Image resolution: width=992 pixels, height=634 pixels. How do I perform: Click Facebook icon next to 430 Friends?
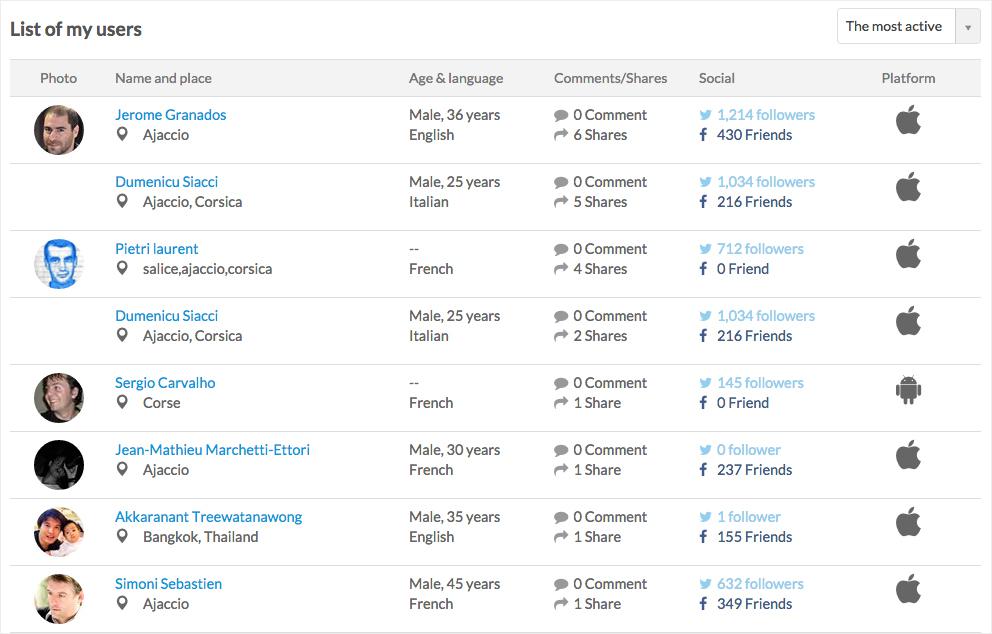705,135
